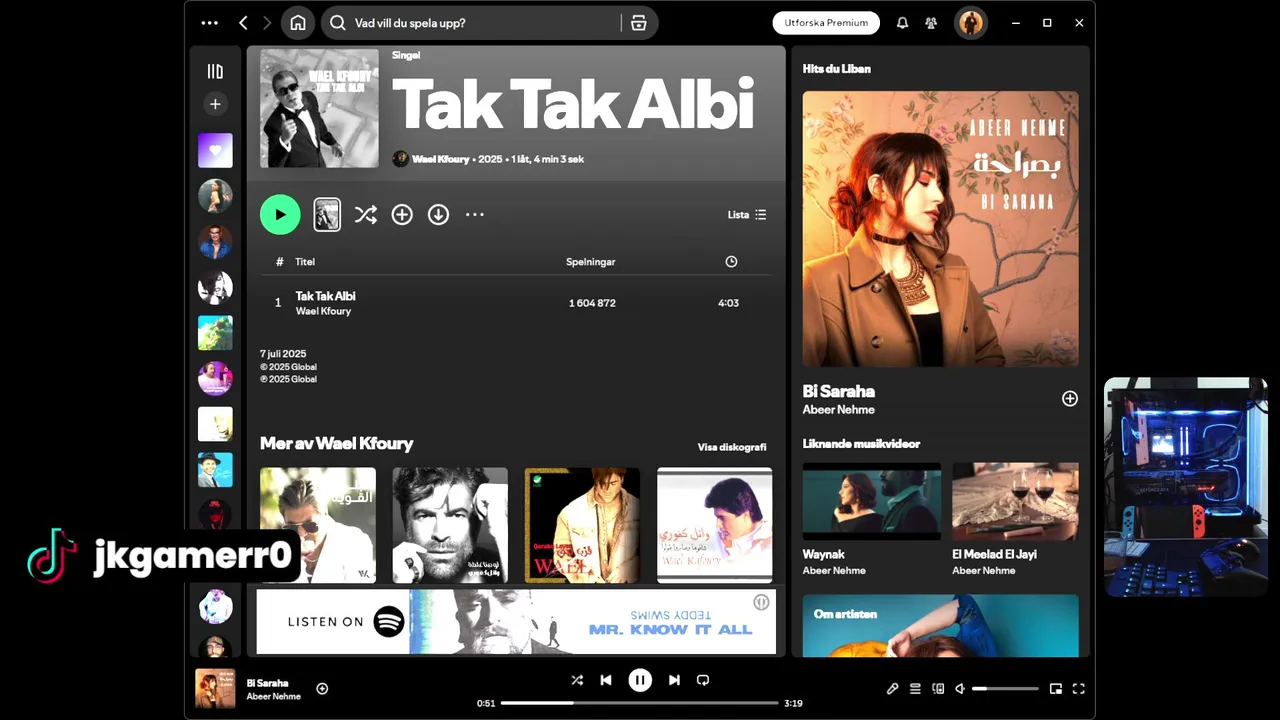Viewport: 1280px width, 720px height.
Task: Click the Mr. Know It All ad banner
Action: coord(516,622)
